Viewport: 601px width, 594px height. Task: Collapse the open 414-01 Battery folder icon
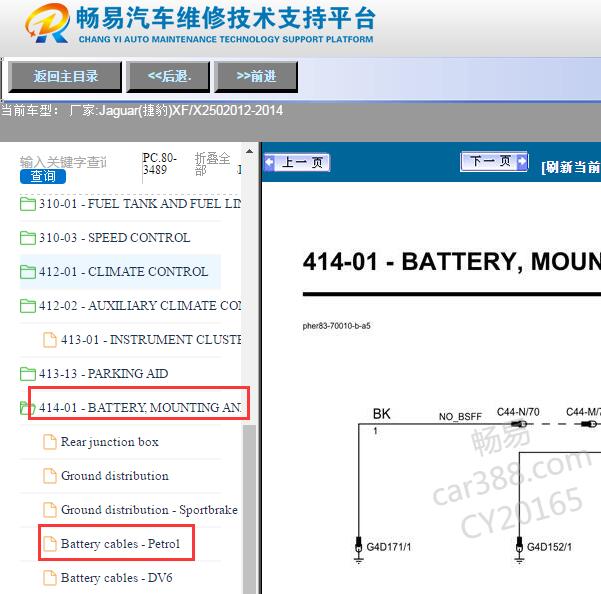point(28,408)
